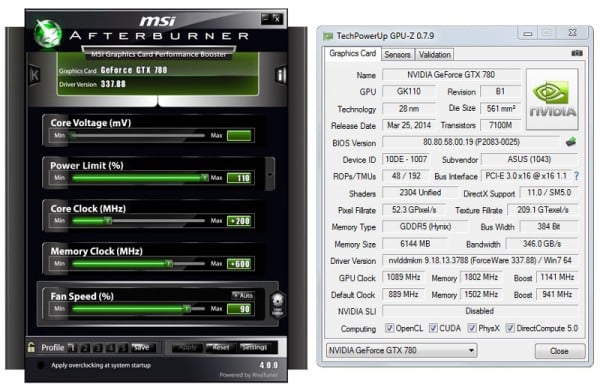This screenshot has width=600, height=390.
Task: Switch to the Sensors tab
Action: click(397, 55)
